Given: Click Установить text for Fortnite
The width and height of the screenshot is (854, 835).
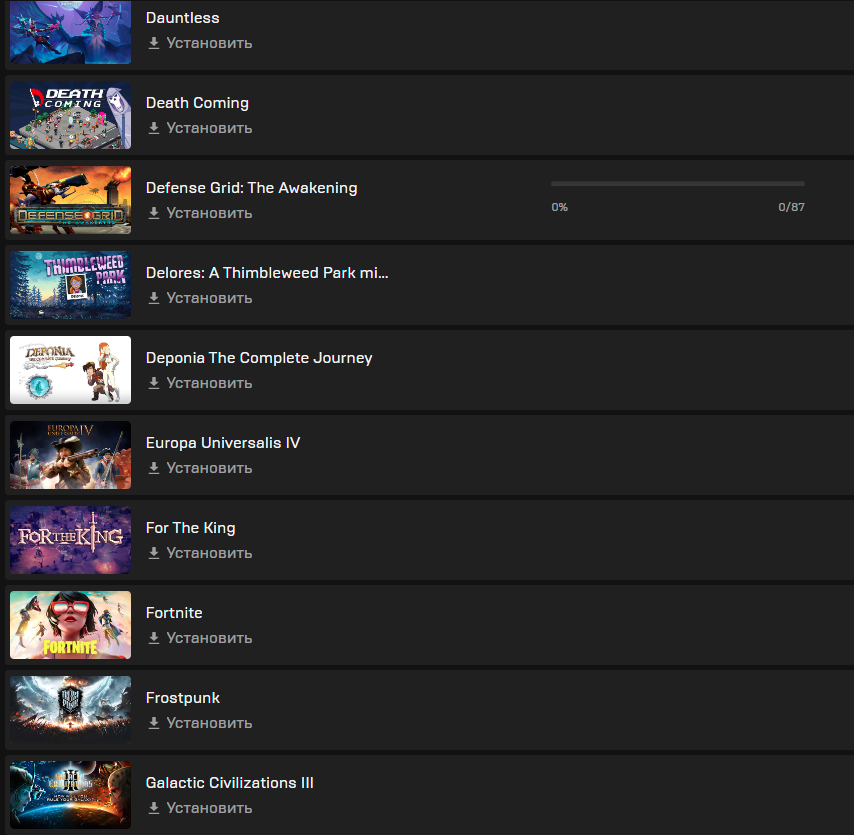Looking at the screenshot, I should pyautogui.click(x=209, y=638).
